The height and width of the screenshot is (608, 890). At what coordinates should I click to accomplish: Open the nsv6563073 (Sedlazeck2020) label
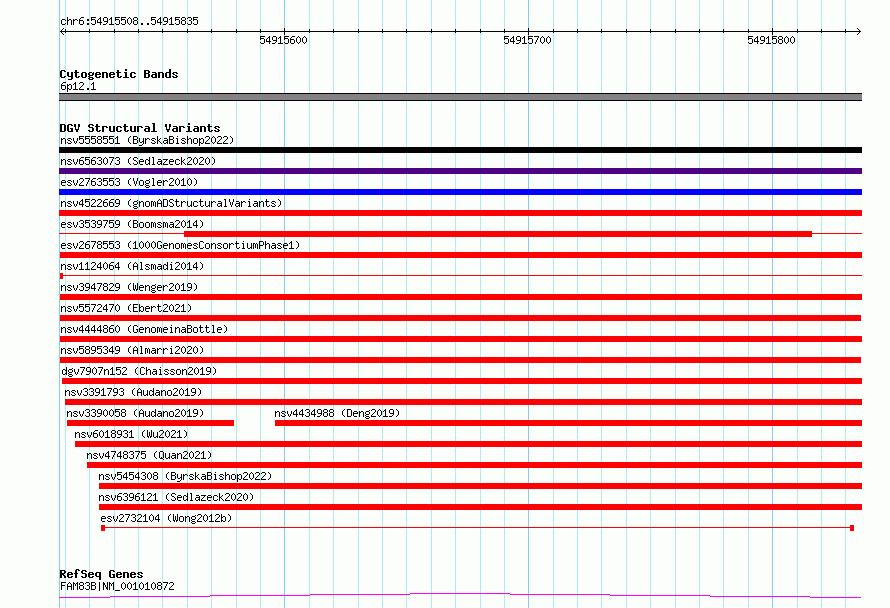tap(138, 161)
